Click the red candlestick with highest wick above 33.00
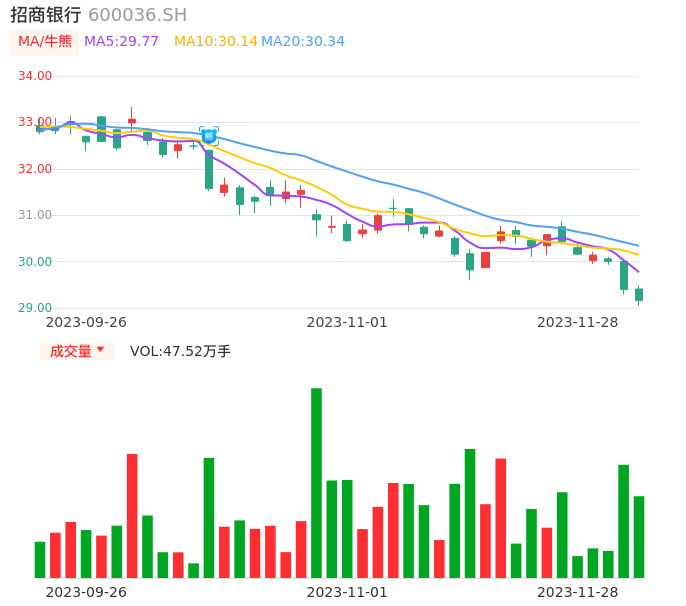Viewport: 686px width, 606px height. (x=132, y=119)
